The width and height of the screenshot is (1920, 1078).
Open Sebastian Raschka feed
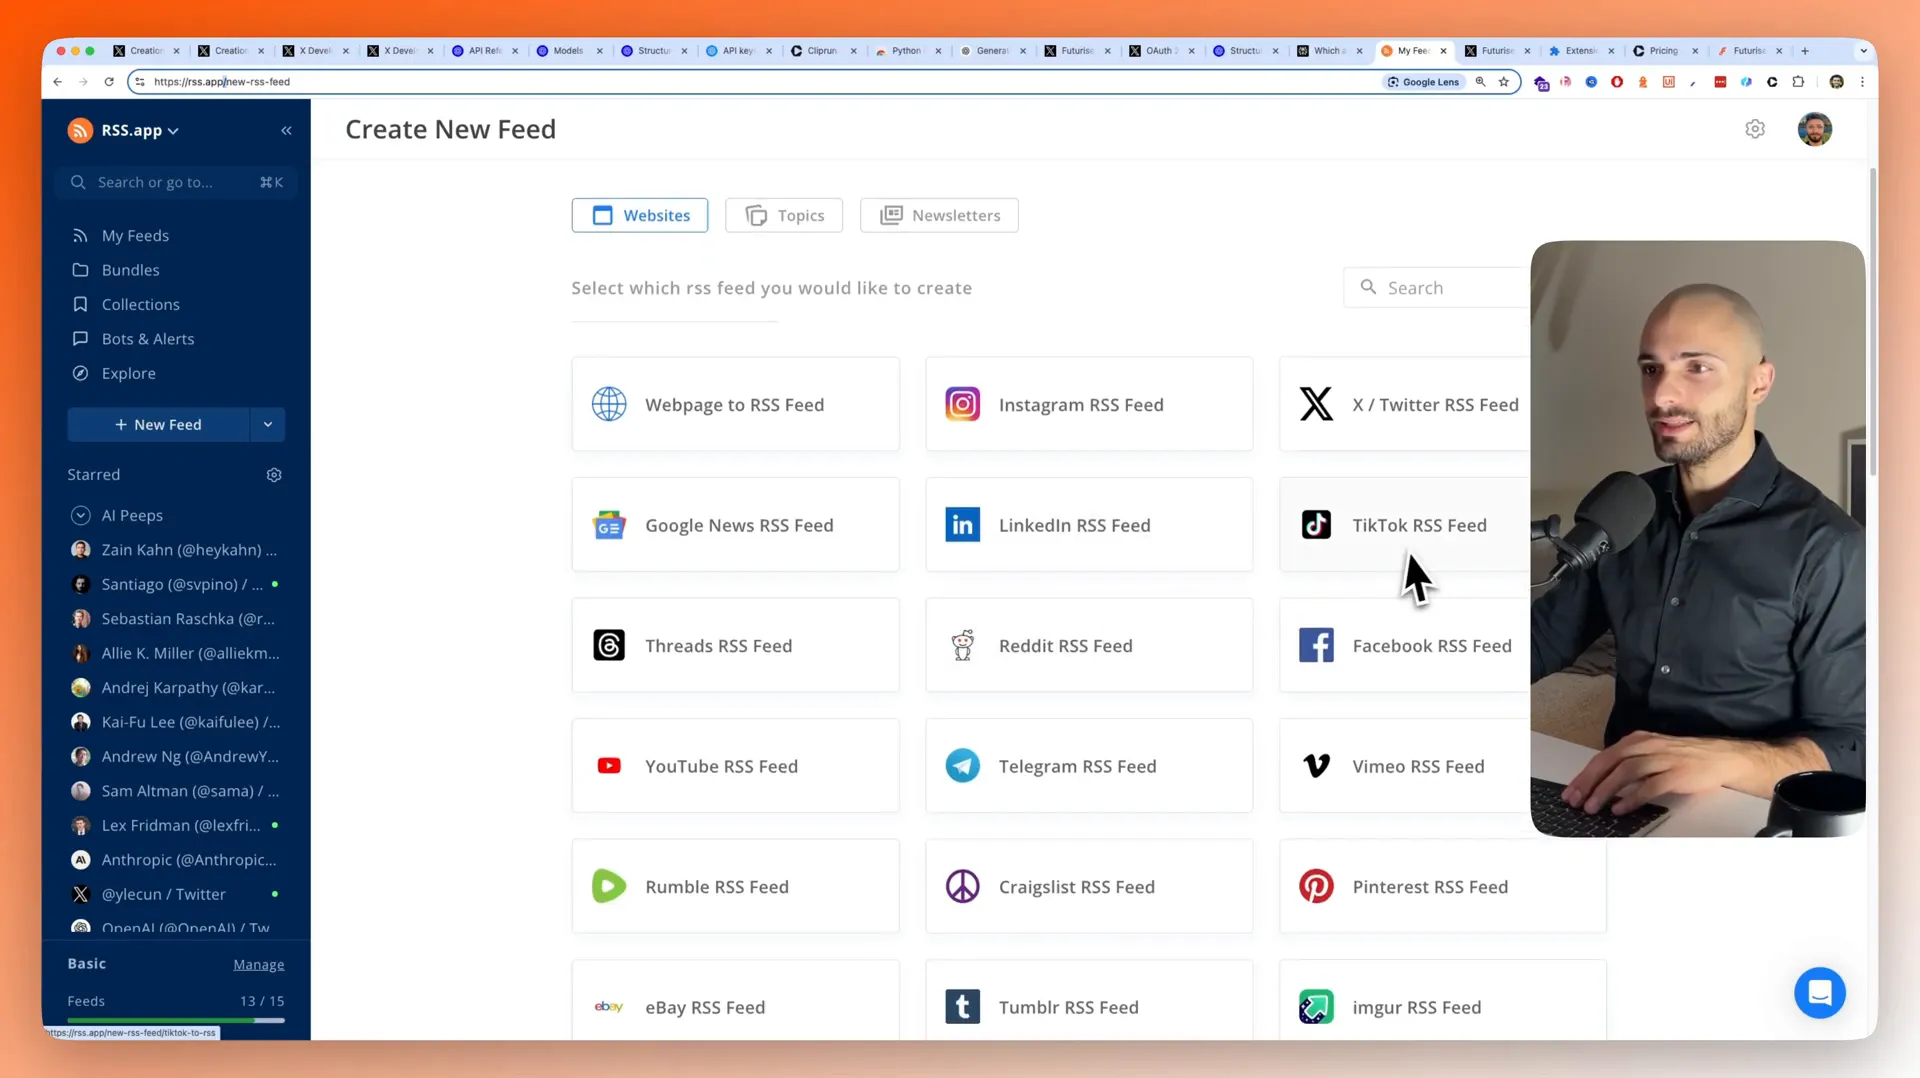(176, 619)
